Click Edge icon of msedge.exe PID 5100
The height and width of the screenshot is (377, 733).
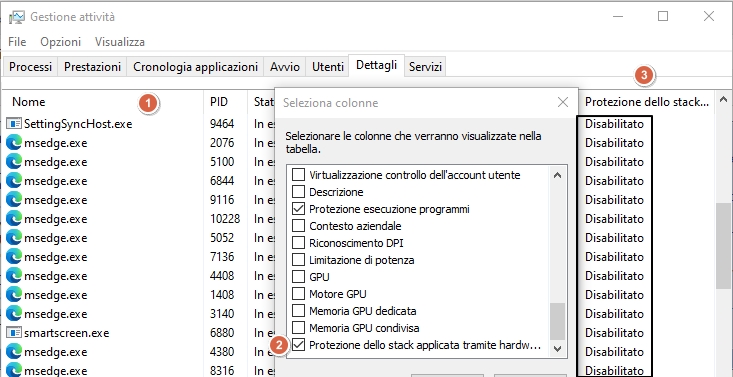coord(14,162)
